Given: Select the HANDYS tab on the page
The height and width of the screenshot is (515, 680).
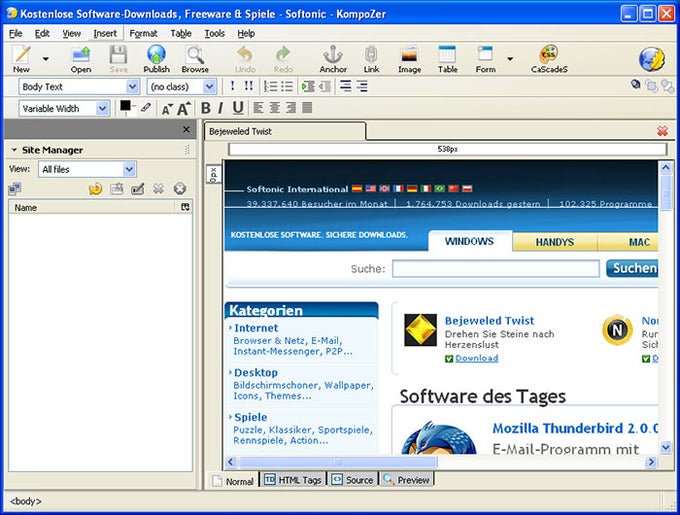Looking at the screenshot, I should coord(555,242).
